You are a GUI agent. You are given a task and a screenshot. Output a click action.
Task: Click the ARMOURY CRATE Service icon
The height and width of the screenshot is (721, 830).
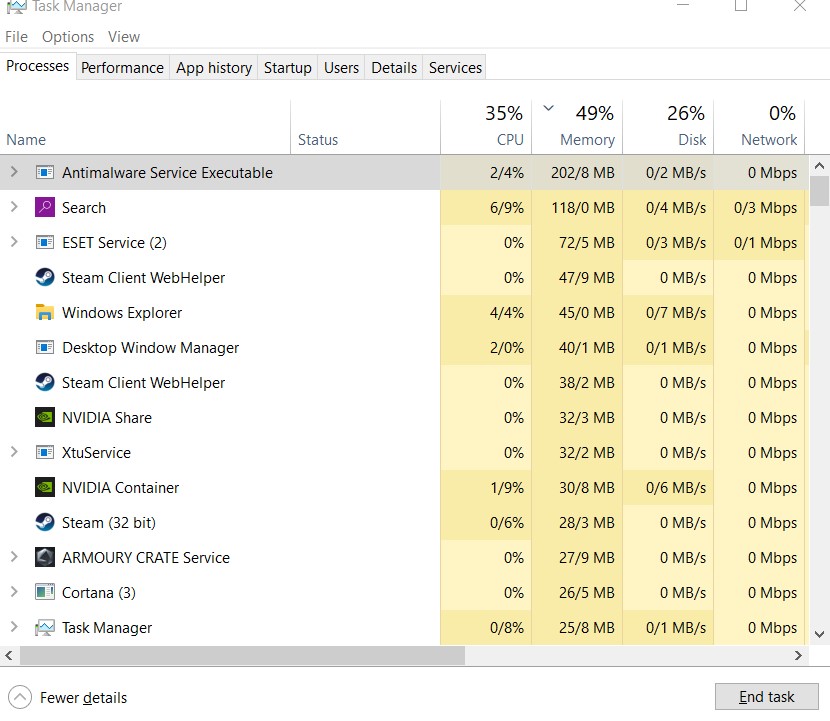click(44, 557)
